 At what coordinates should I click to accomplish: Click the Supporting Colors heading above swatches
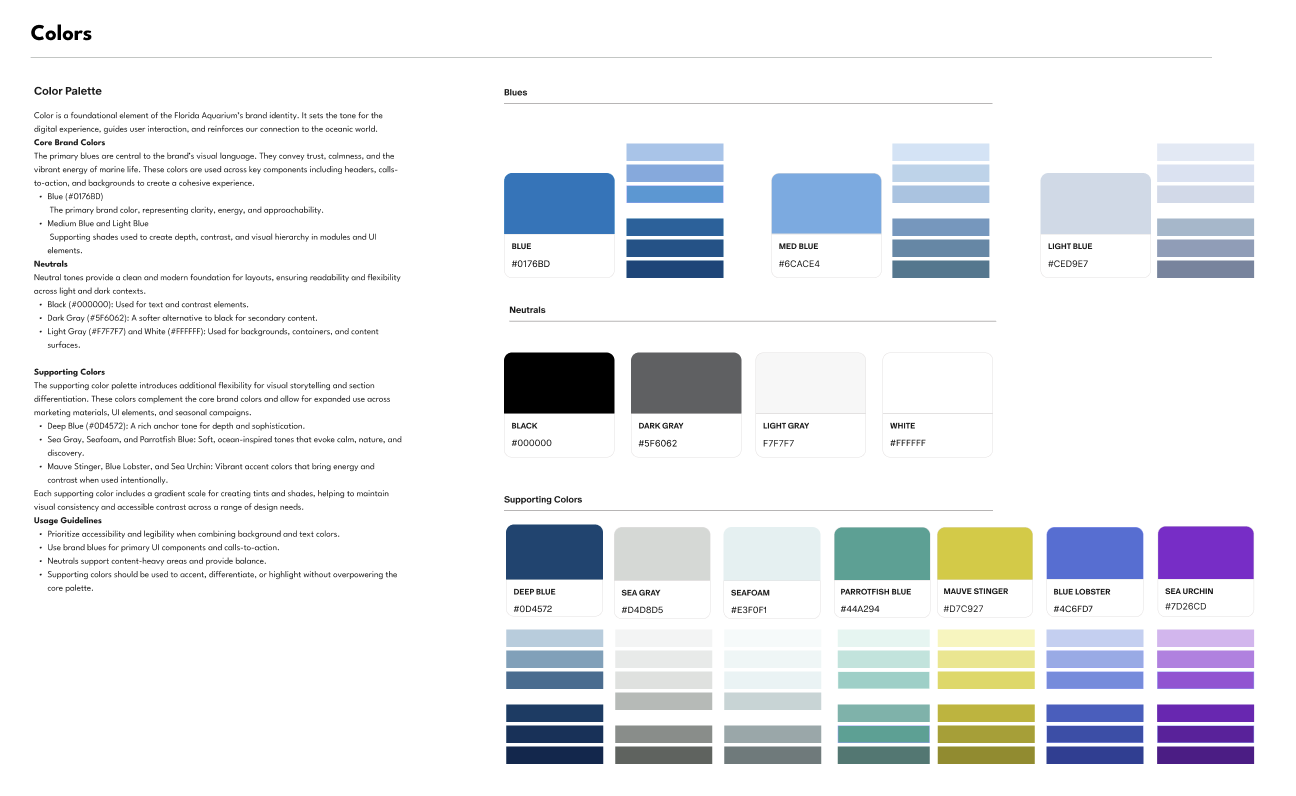click(543, 499)
